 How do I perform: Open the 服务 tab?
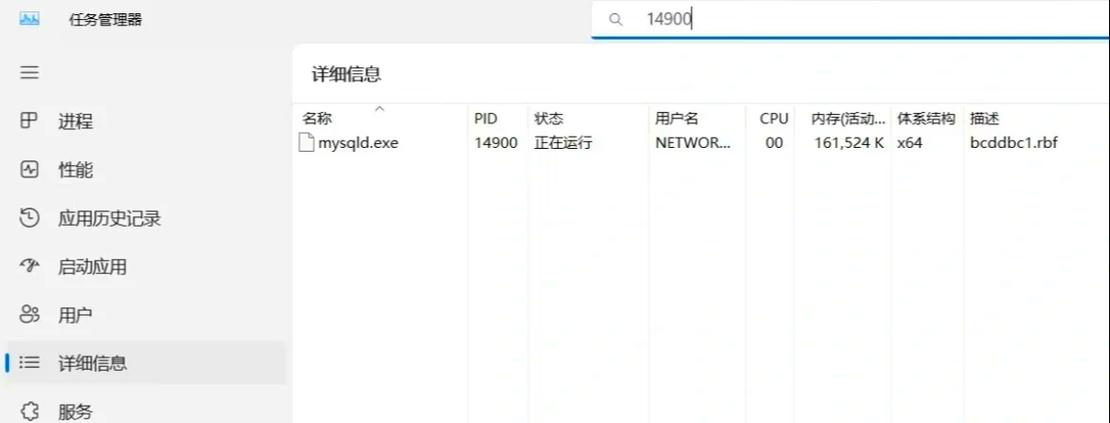tap(146, 410)
